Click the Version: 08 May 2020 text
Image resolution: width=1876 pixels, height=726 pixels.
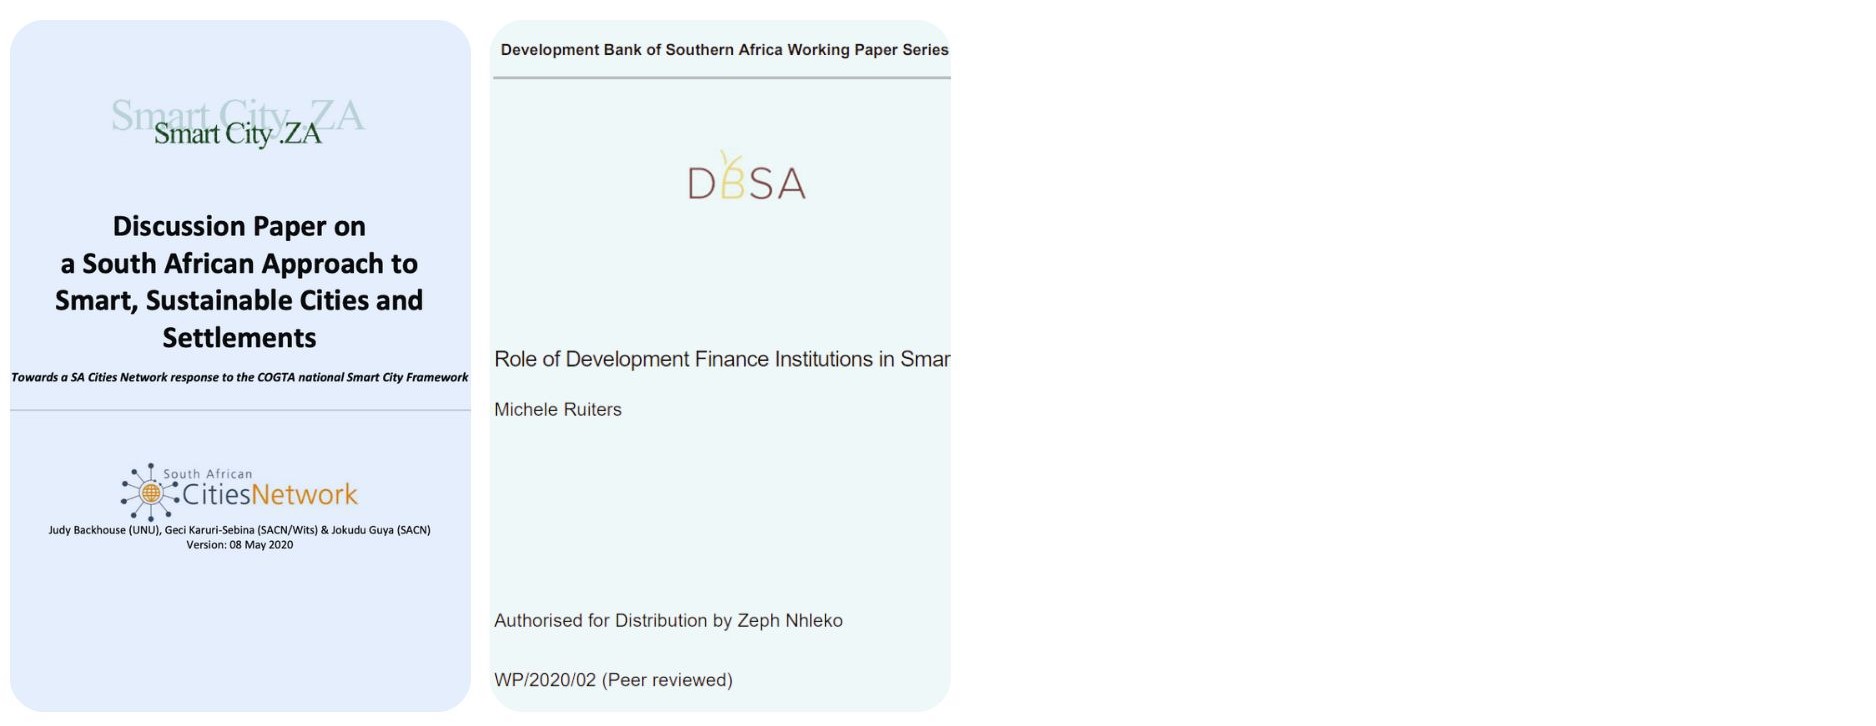click(239, 545)
